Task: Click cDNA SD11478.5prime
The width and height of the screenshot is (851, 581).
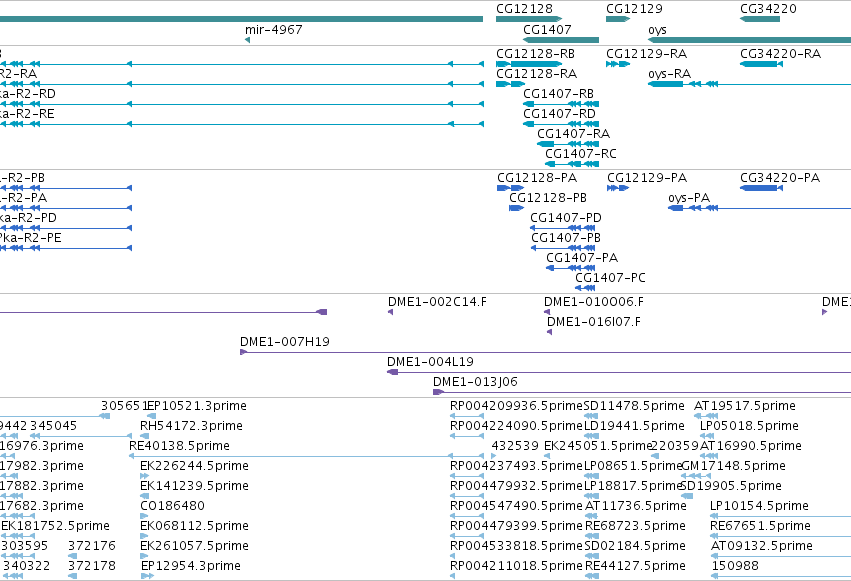Action: [x=634, y=406]
